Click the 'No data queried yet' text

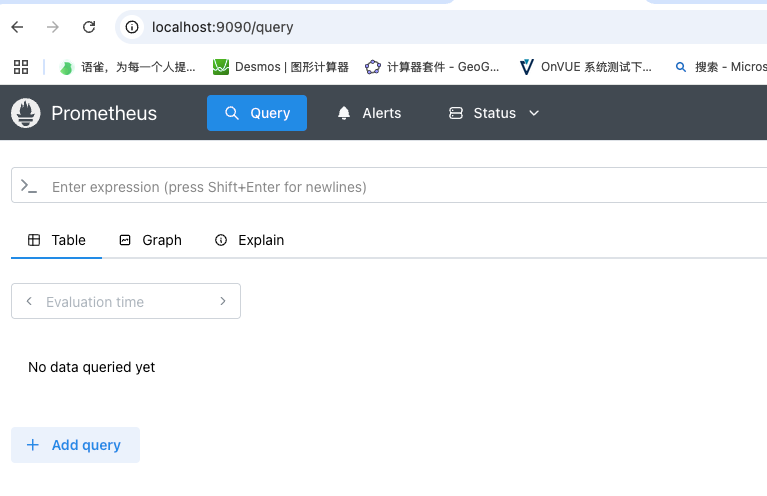pos(91,367)
